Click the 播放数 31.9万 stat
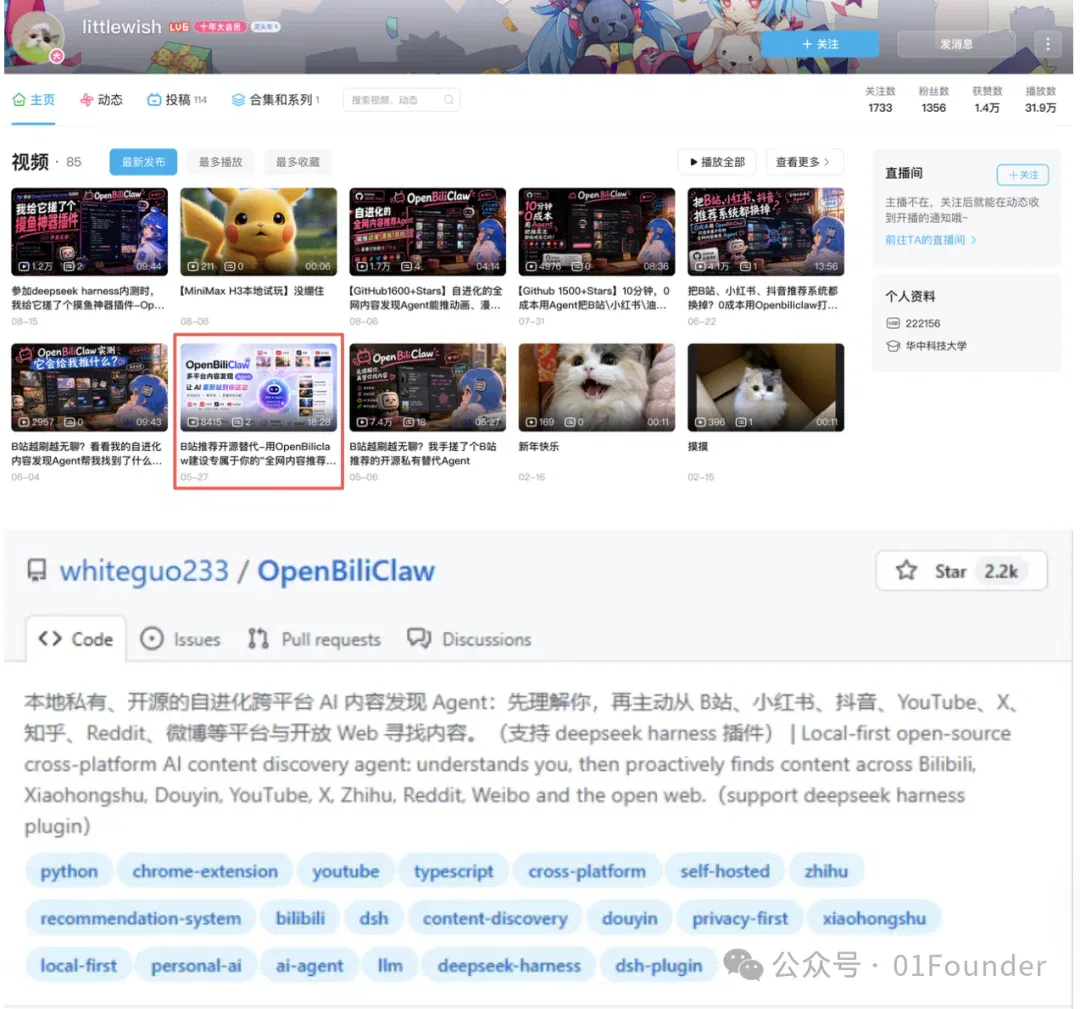This screenshot has height=1009, width=1080. (x=1040, y=100)
